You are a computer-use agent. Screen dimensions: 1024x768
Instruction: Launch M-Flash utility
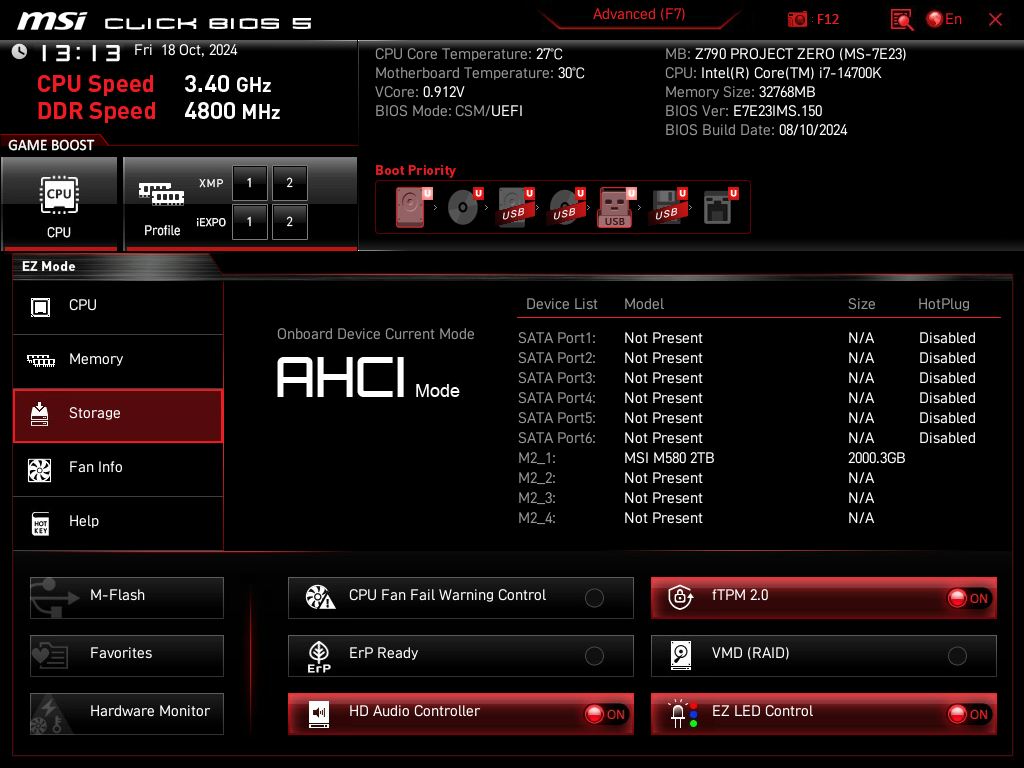tap(127, 598)
